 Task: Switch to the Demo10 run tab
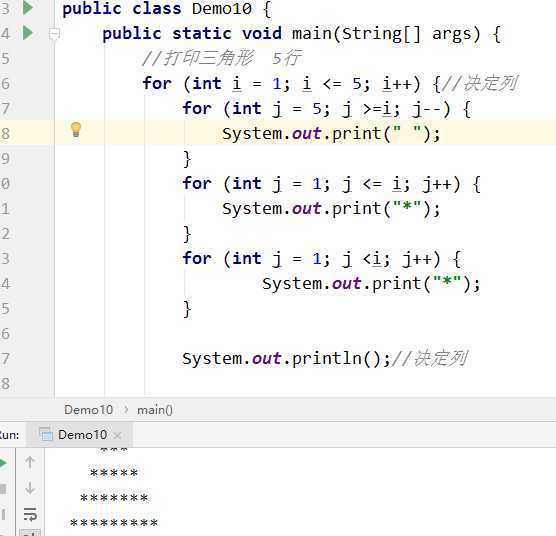point(82,435)
